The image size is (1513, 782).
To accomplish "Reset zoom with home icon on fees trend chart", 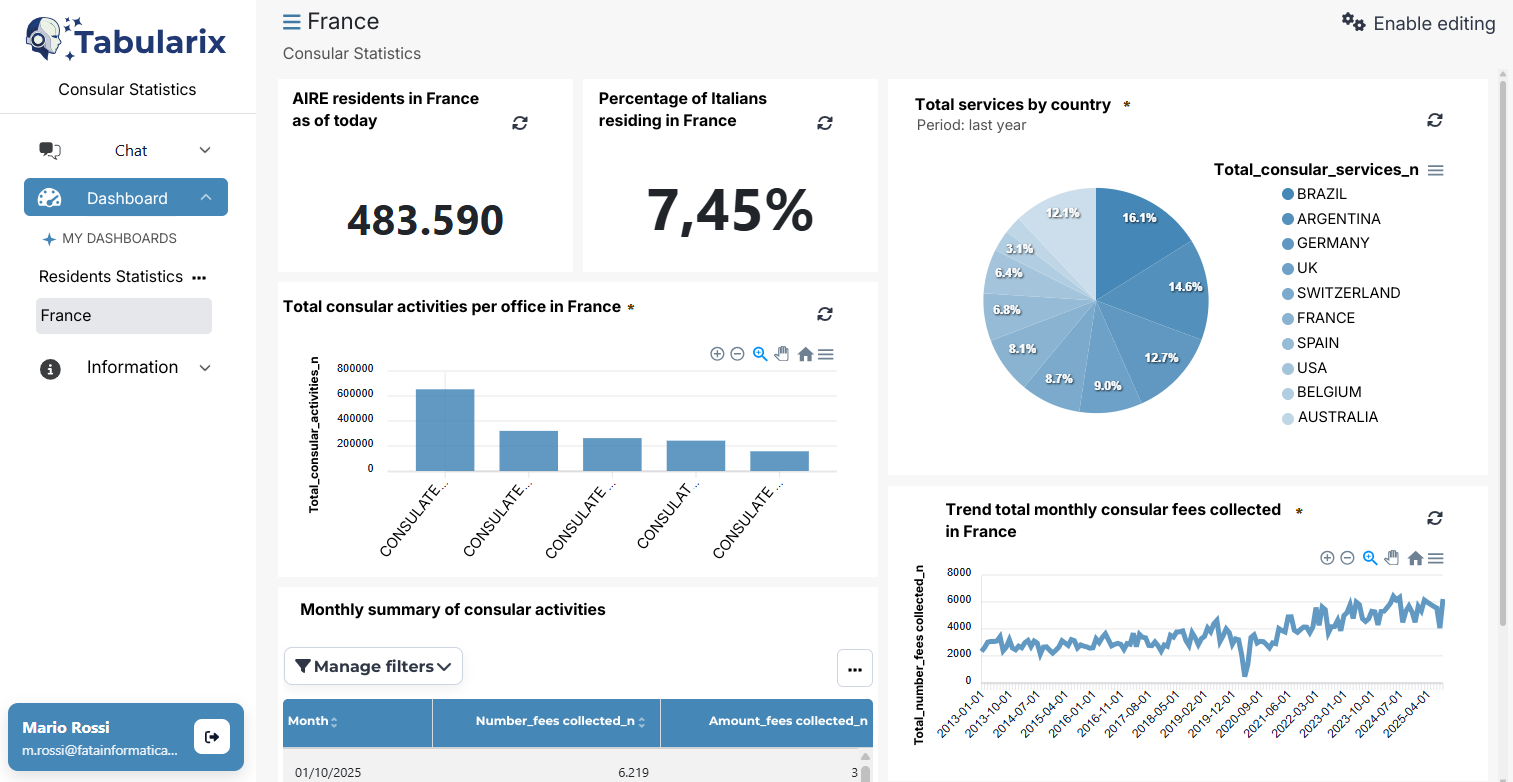I will pos(1415,558).
